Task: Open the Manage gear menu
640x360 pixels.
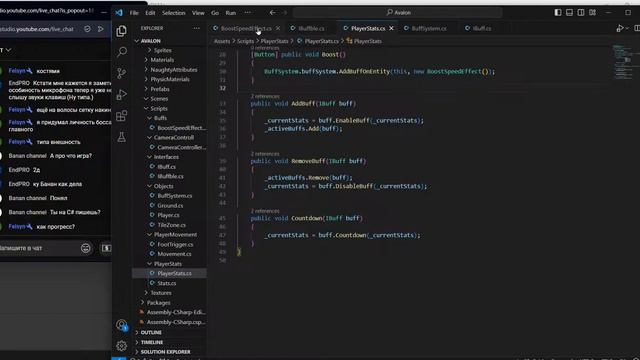Action: click(x=122, y=346)
